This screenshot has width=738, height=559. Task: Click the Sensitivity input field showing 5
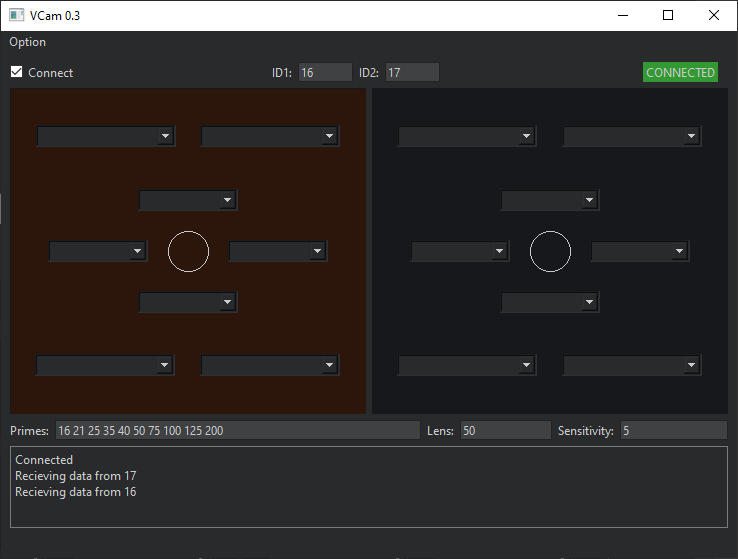(674, 431)
